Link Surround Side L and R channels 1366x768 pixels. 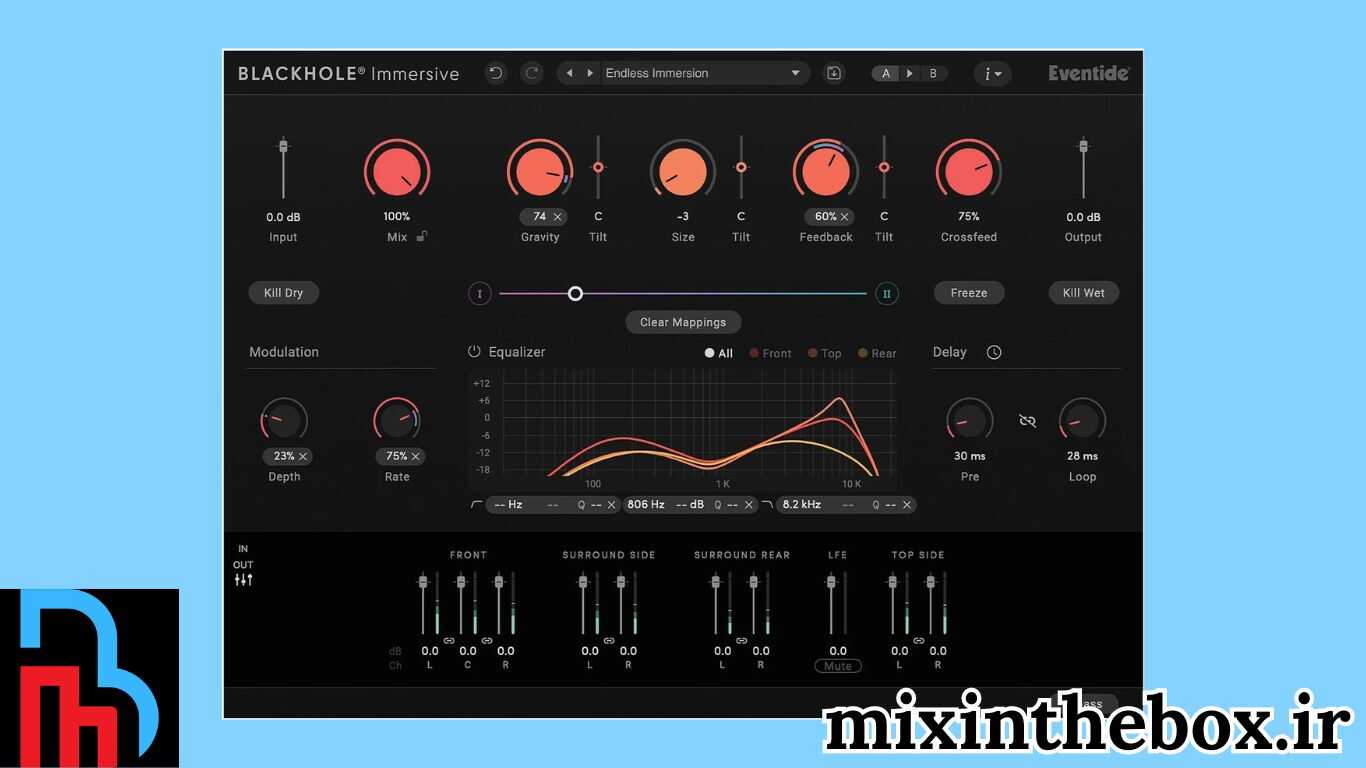[x=609, y=640]
